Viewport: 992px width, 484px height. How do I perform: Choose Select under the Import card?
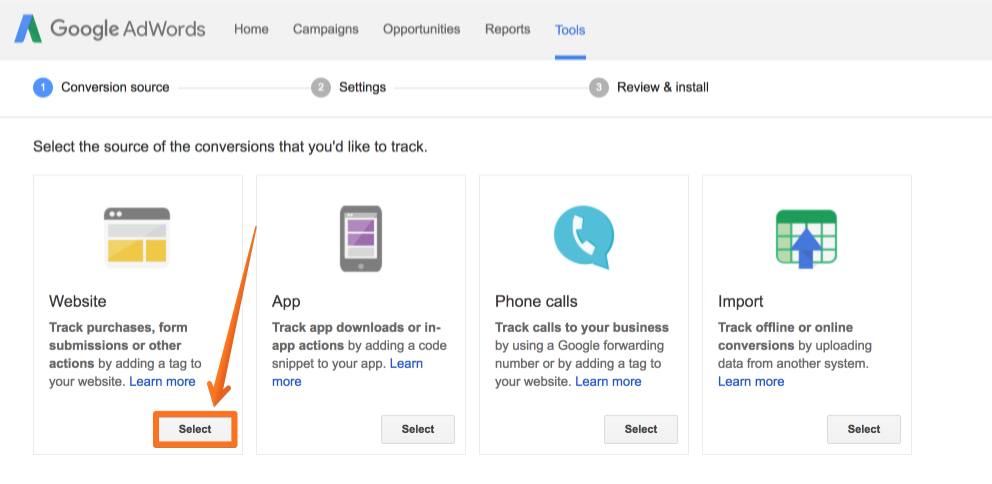tap(864, 429)
